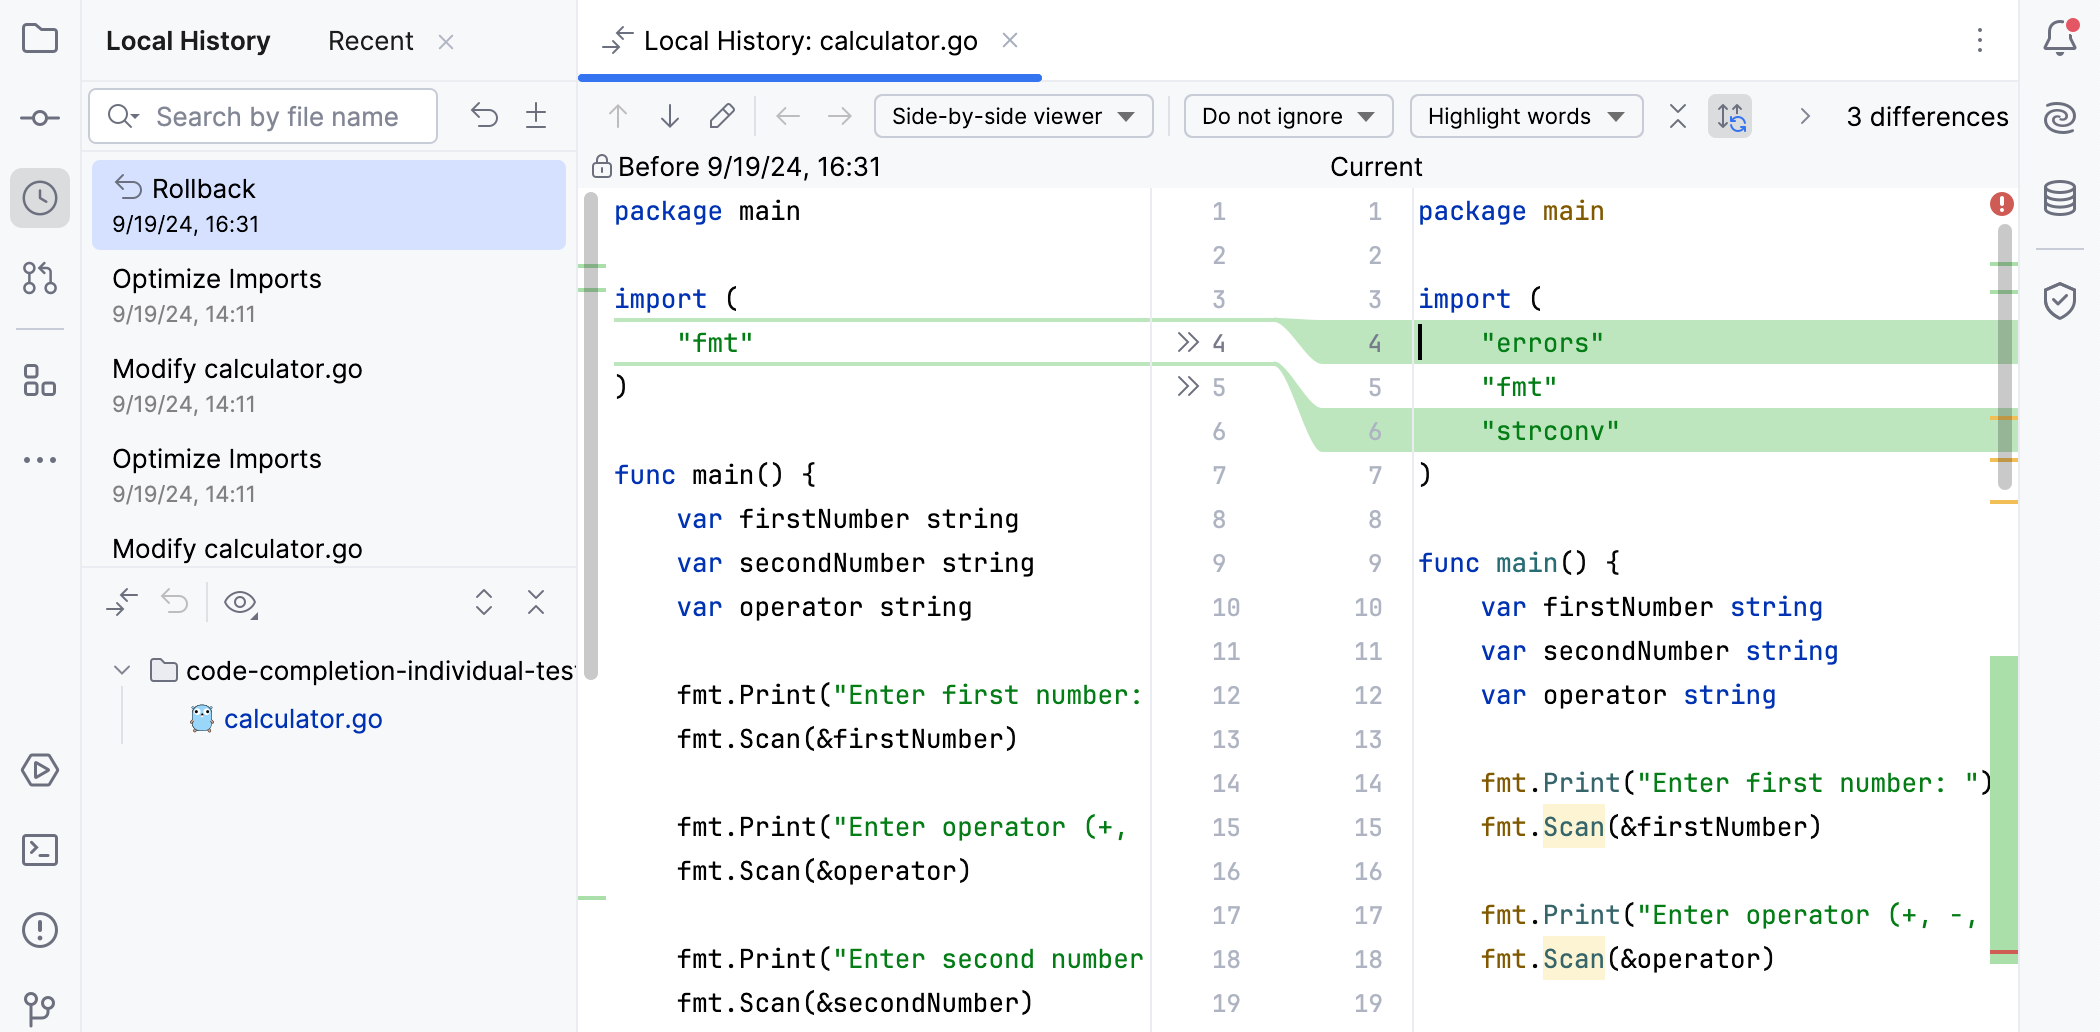Open calculator.go in the file tree
This screenshot has width=2100, height=1032.
(x=302, y=719)
